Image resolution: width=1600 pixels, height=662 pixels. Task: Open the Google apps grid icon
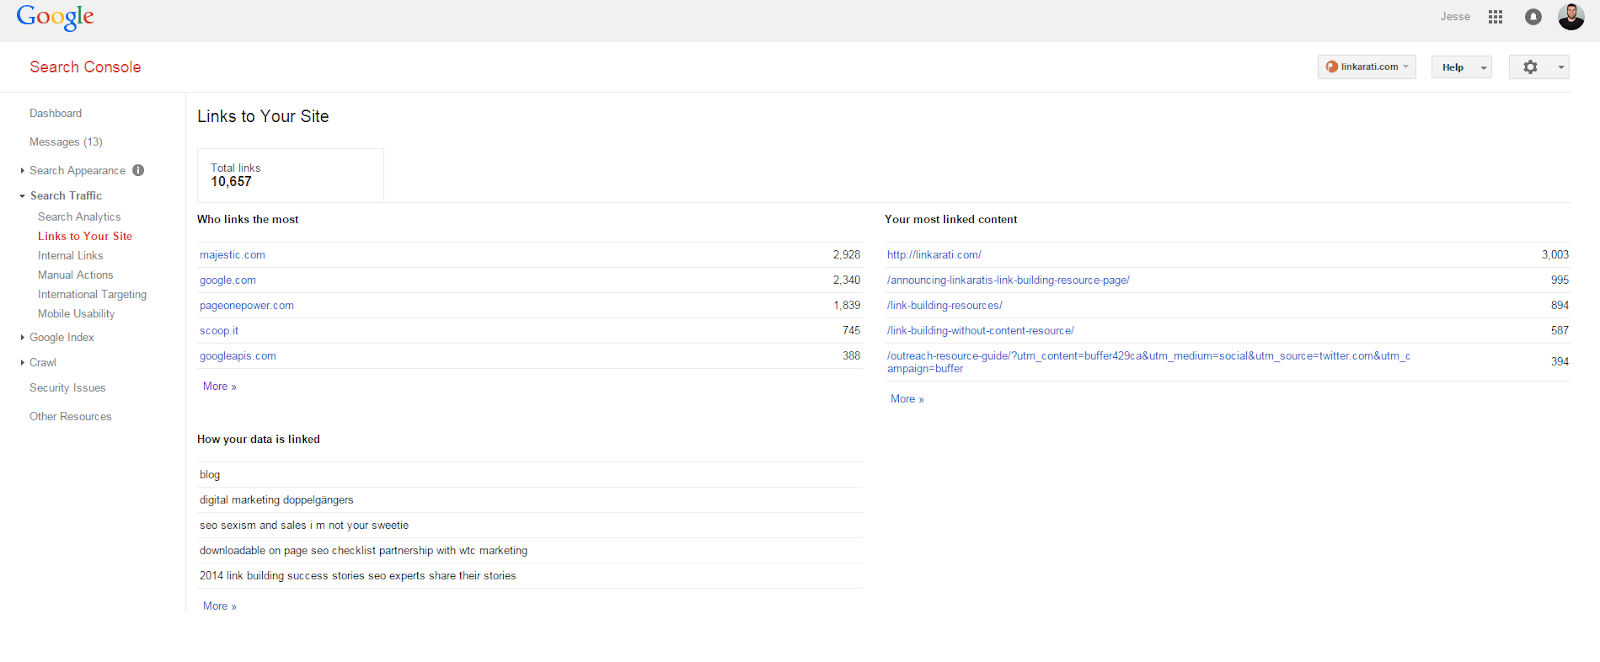[x=1495, y=17]
